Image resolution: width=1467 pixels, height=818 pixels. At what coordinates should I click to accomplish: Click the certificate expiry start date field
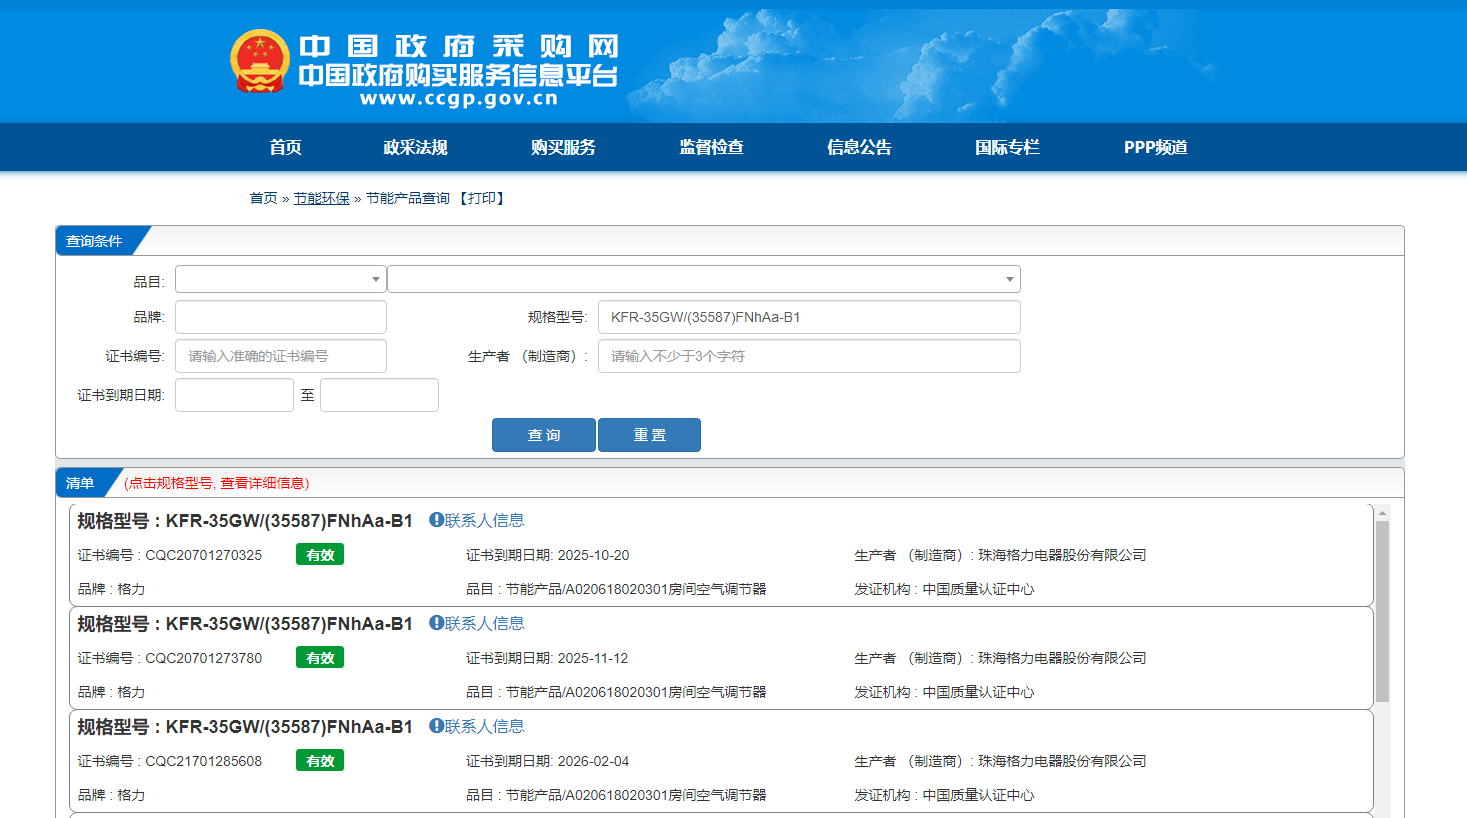point(234,395)
